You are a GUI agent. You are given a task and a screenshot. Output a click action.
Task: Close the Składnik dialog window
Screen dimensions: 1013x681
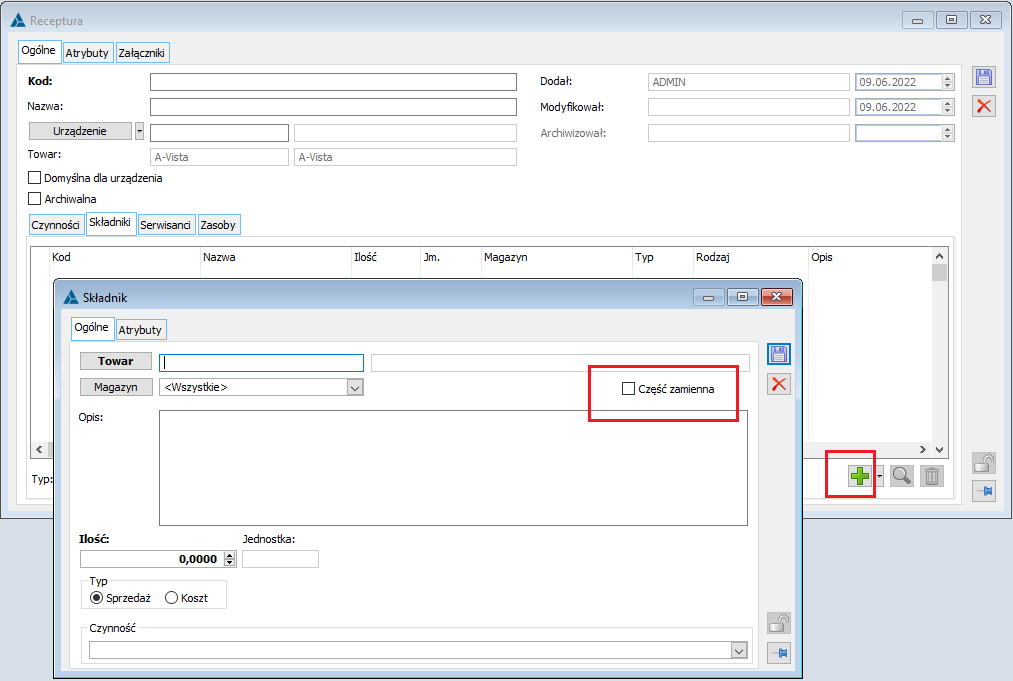coord(777,297)
